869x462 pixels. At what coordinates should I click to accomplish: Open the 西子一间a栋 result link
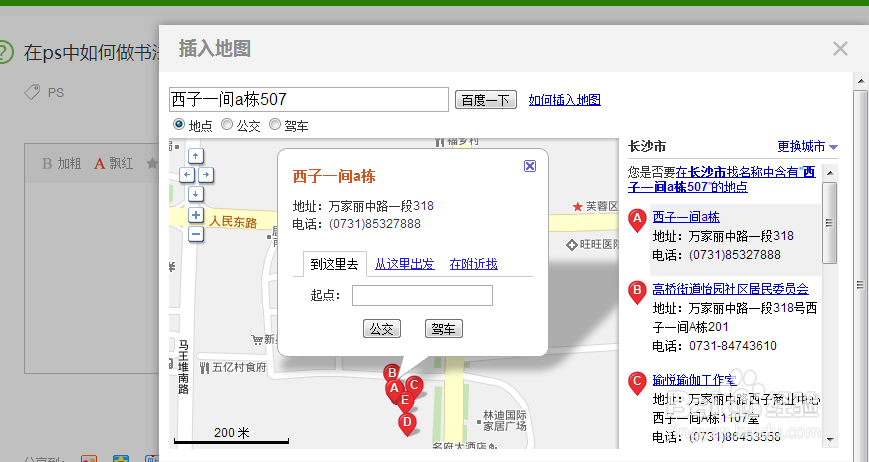(x=686, y=217)
